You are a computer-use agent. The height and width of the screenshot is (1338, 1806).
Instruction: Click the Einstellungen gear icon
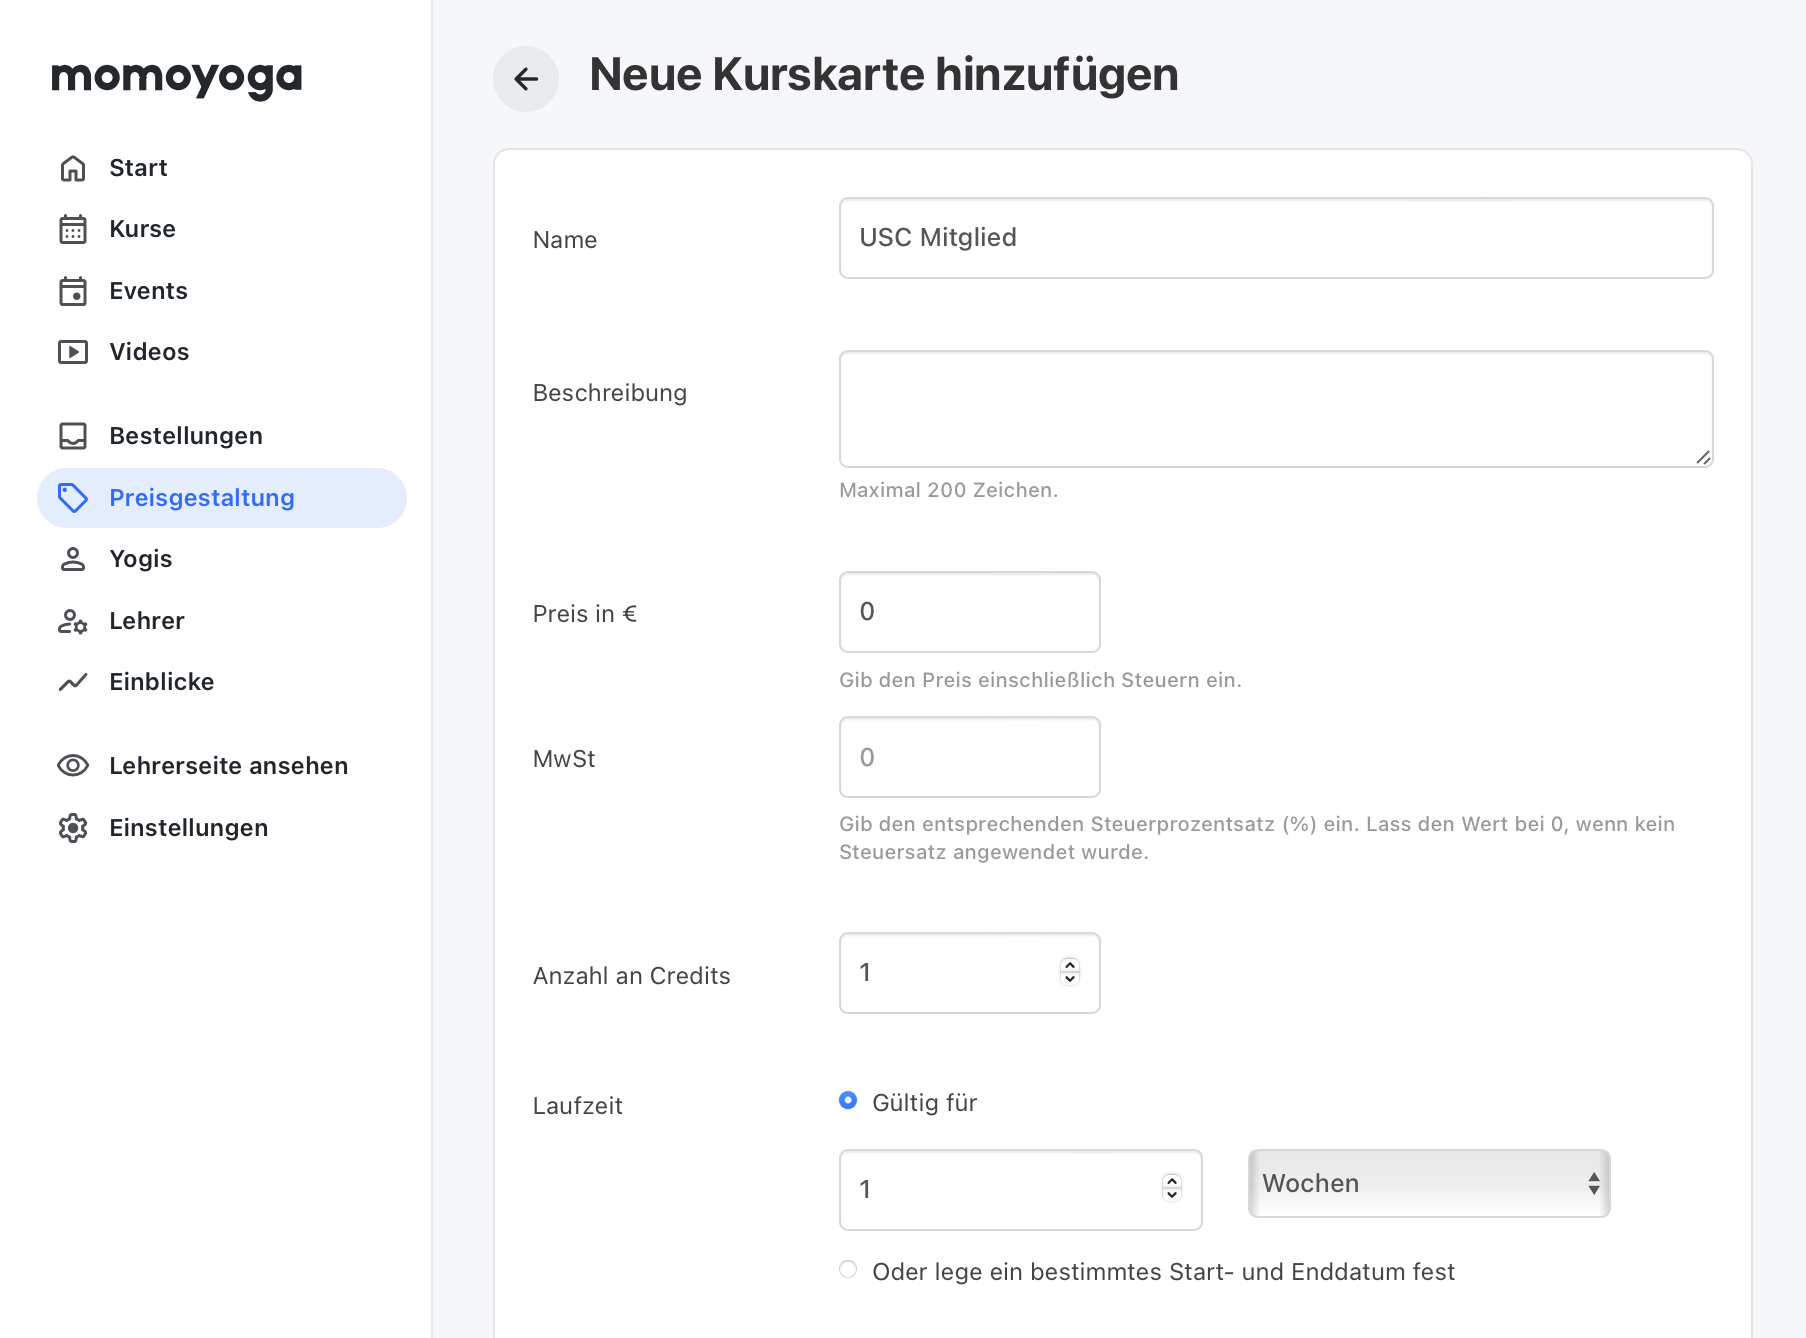coord(73,828)
